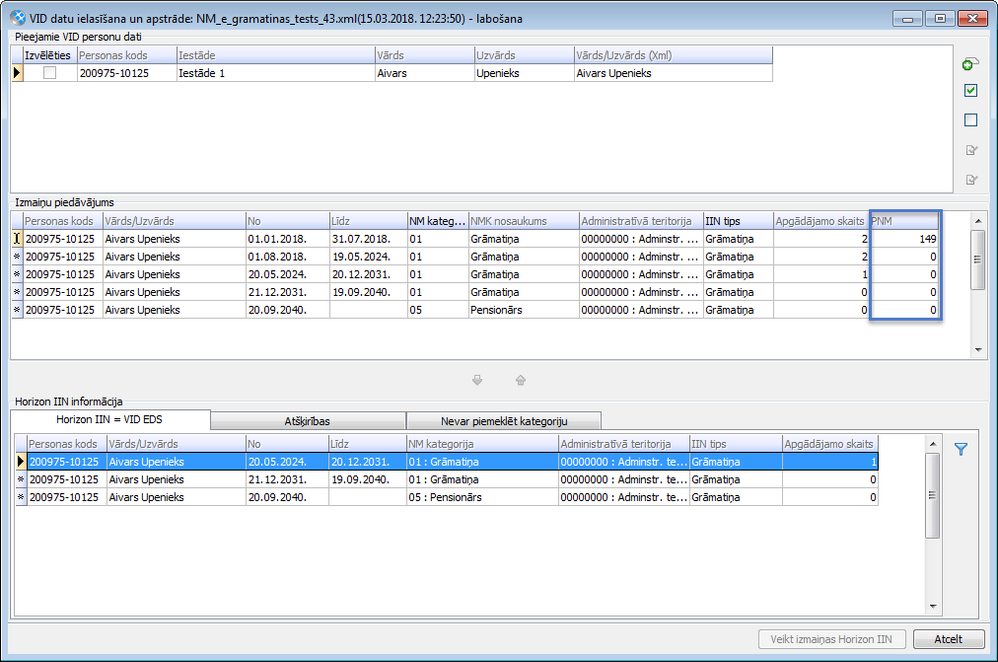Open the Nevar piemeklēt kategoriju tab
This screenshot has width=998, height=662.
[503, 421]
